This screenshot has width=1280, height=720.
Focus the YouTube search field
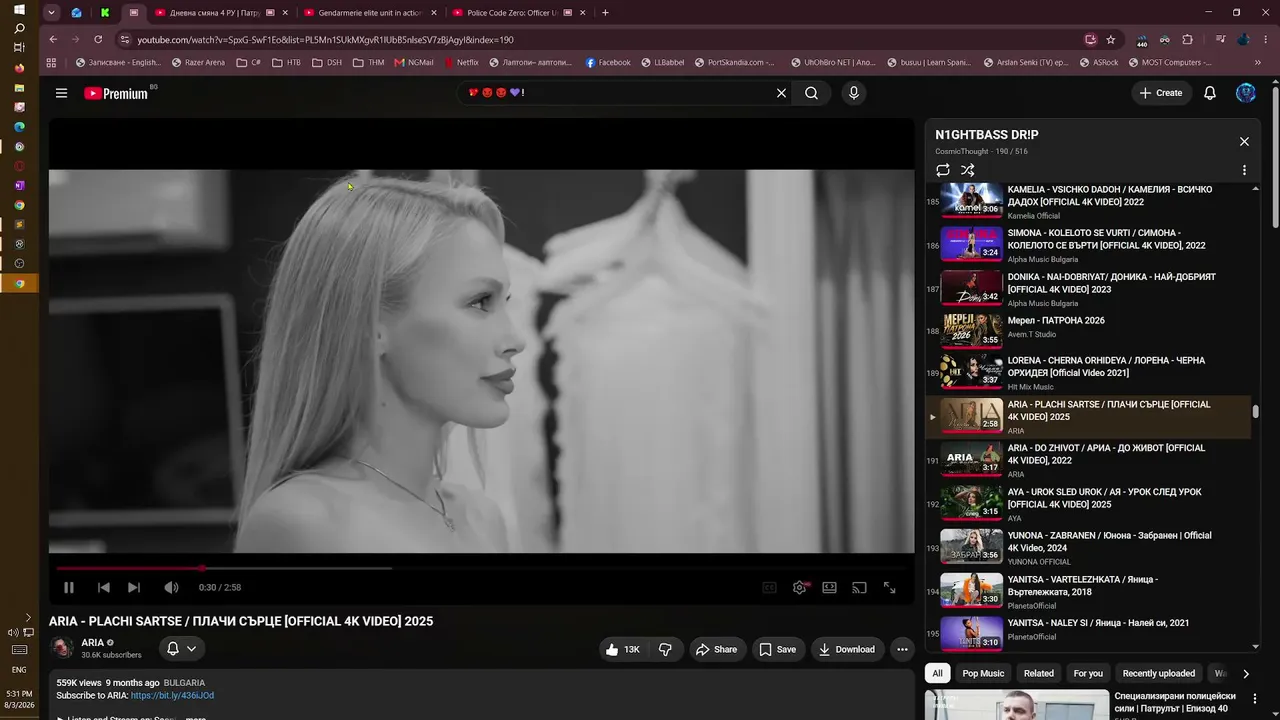(615, 93)
